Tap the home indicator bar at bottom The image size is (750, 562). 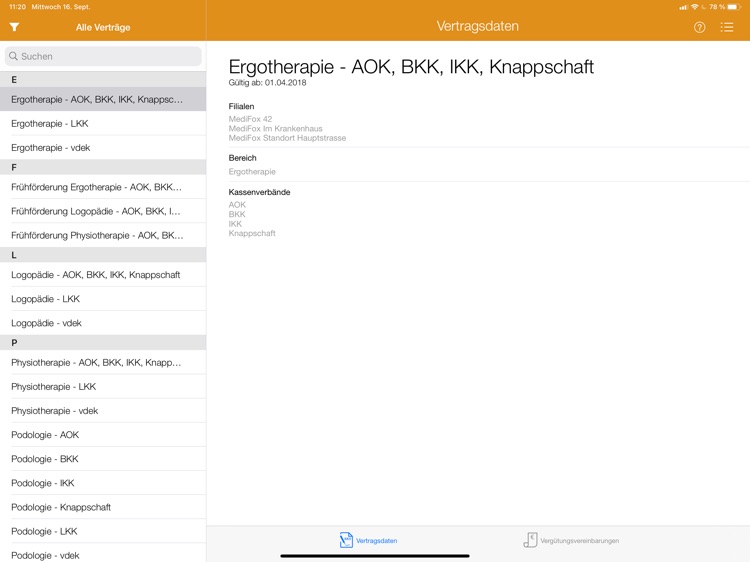click(x=375, y=556)
